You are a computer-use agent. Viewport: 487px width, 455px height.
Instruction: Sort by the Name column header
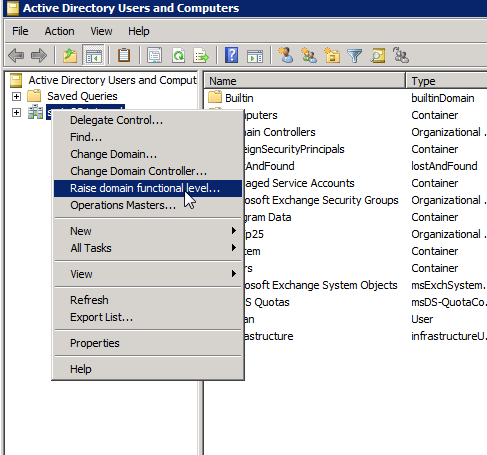[304, 81]
